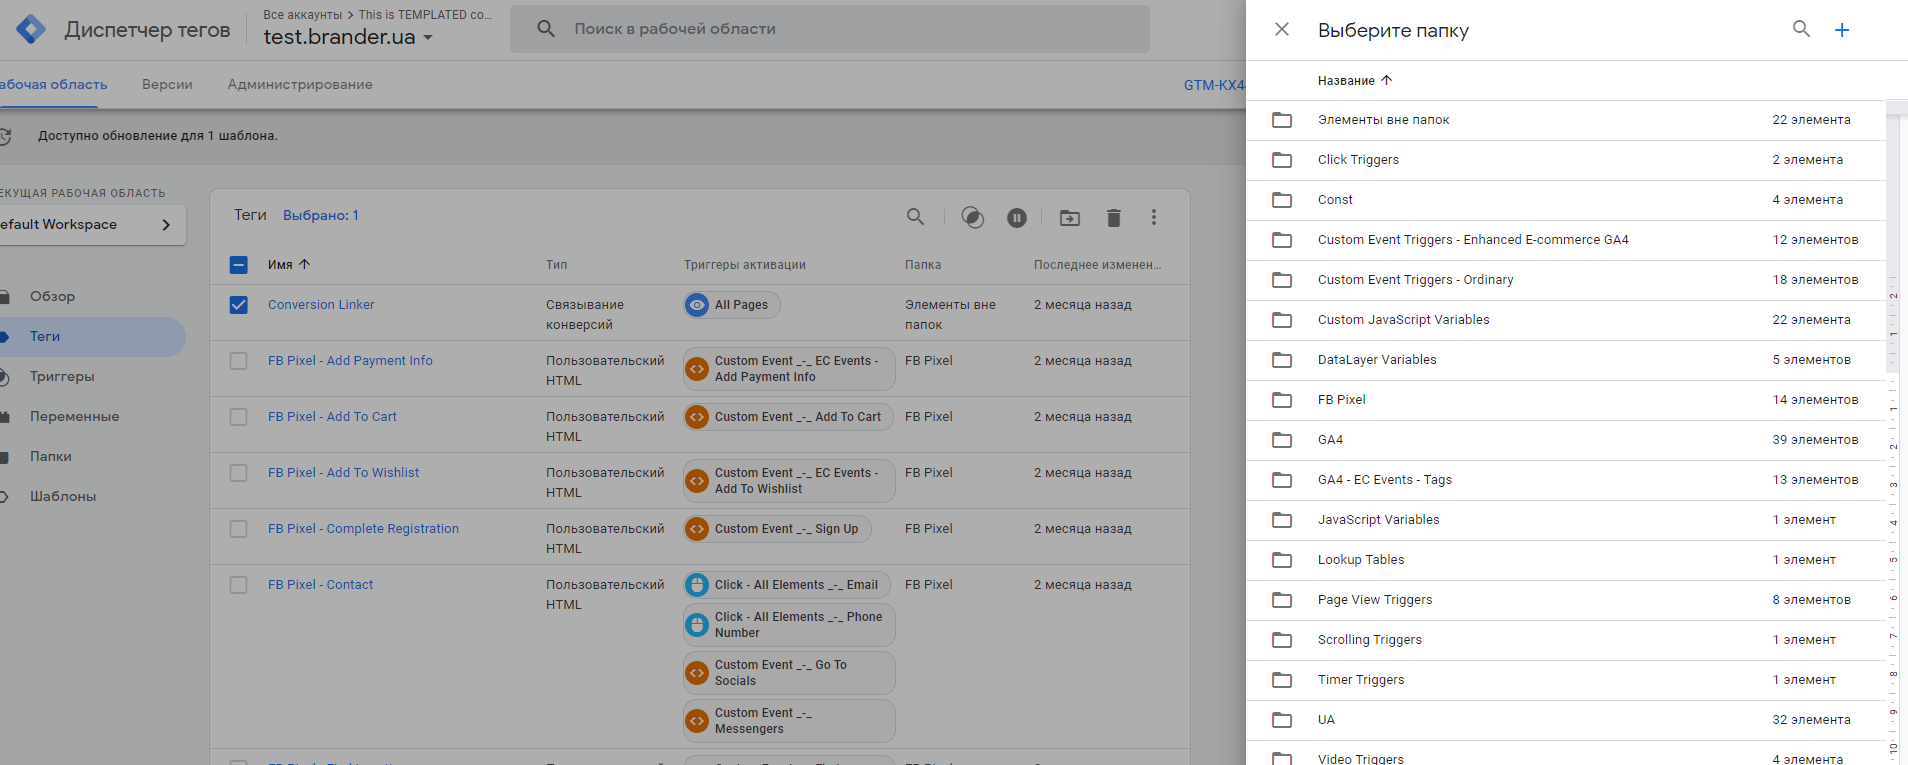Viewport: 1908px width, 765px height.
Task: Click the Google Tag Manager logo
Action: (x=31, y=30)
